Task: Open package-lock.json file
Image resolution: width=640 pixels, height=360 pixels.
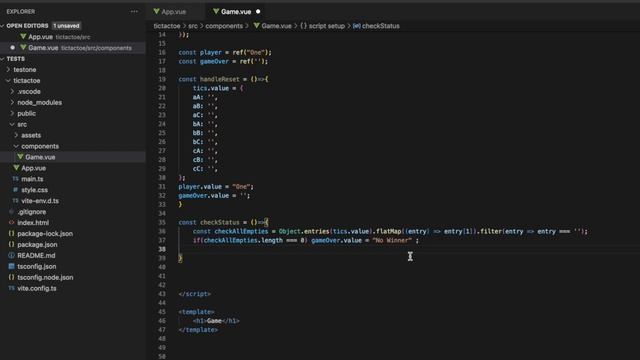Action: pos(45,233)
